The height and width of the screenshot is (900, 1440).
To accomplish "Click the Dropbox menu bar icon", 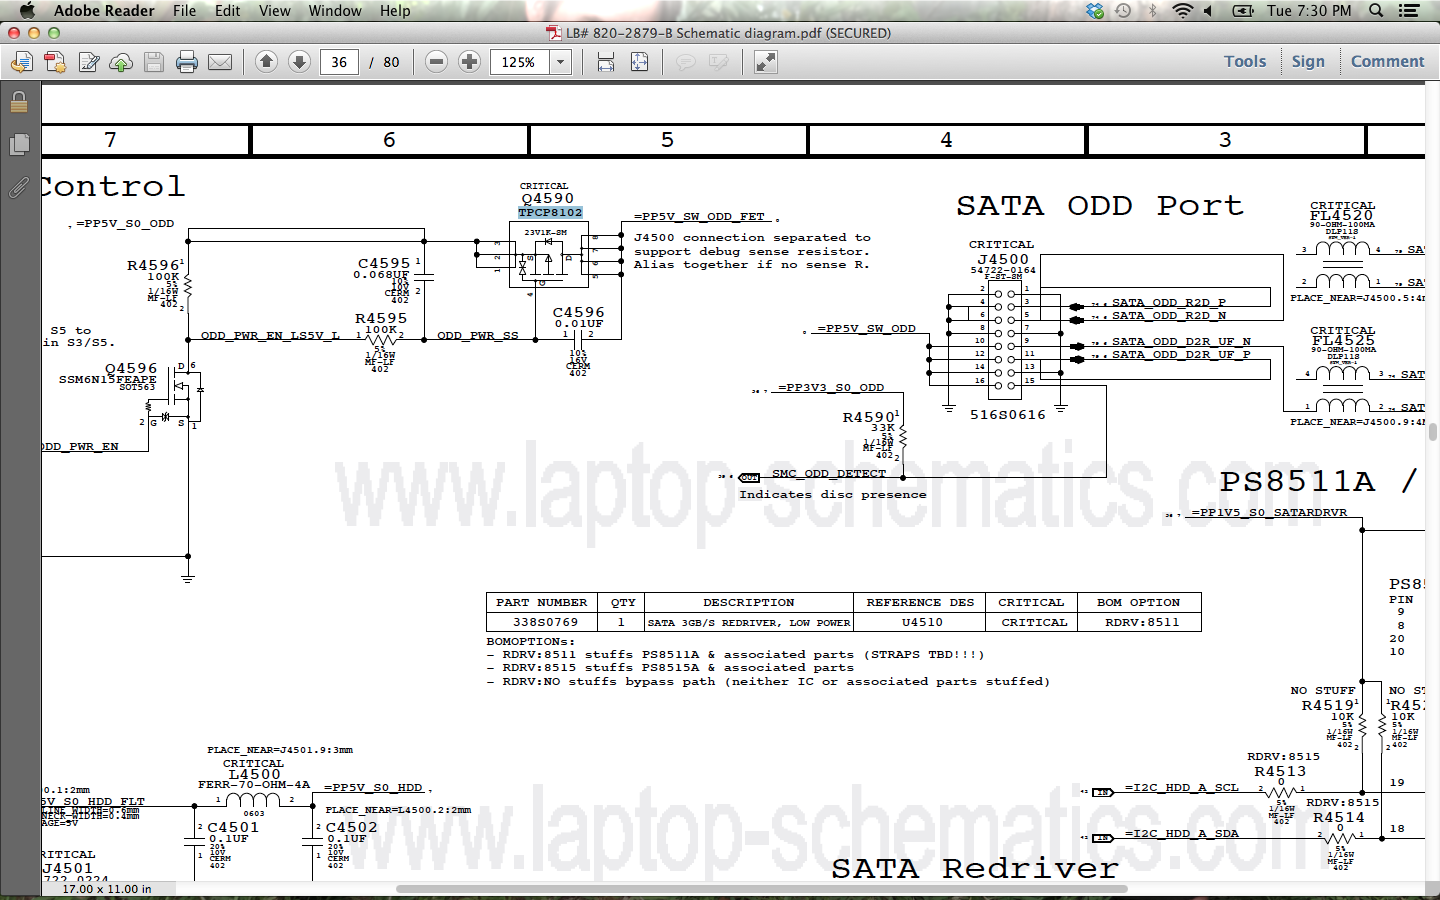I will coord(1095,11).
